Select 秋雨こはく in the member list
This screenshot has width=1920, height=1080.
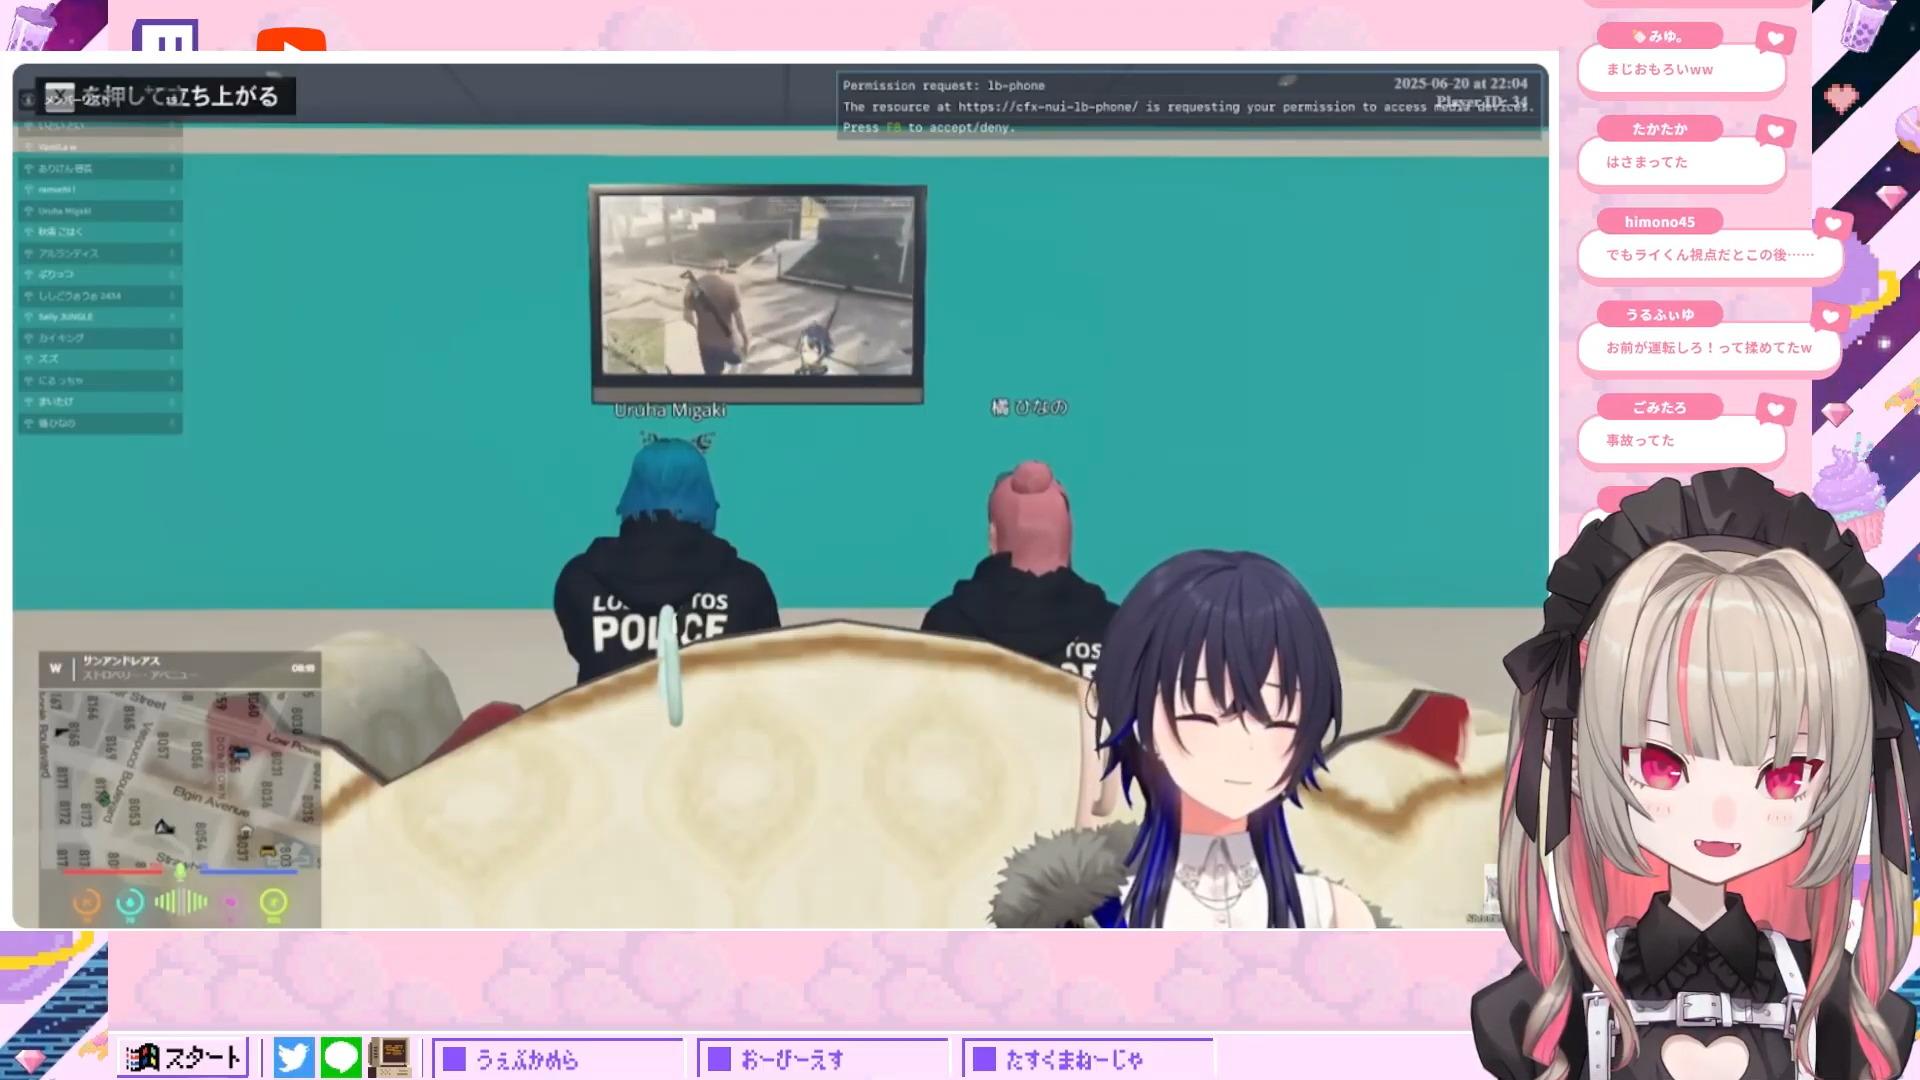pyautogui.click(x=100, y=232)
